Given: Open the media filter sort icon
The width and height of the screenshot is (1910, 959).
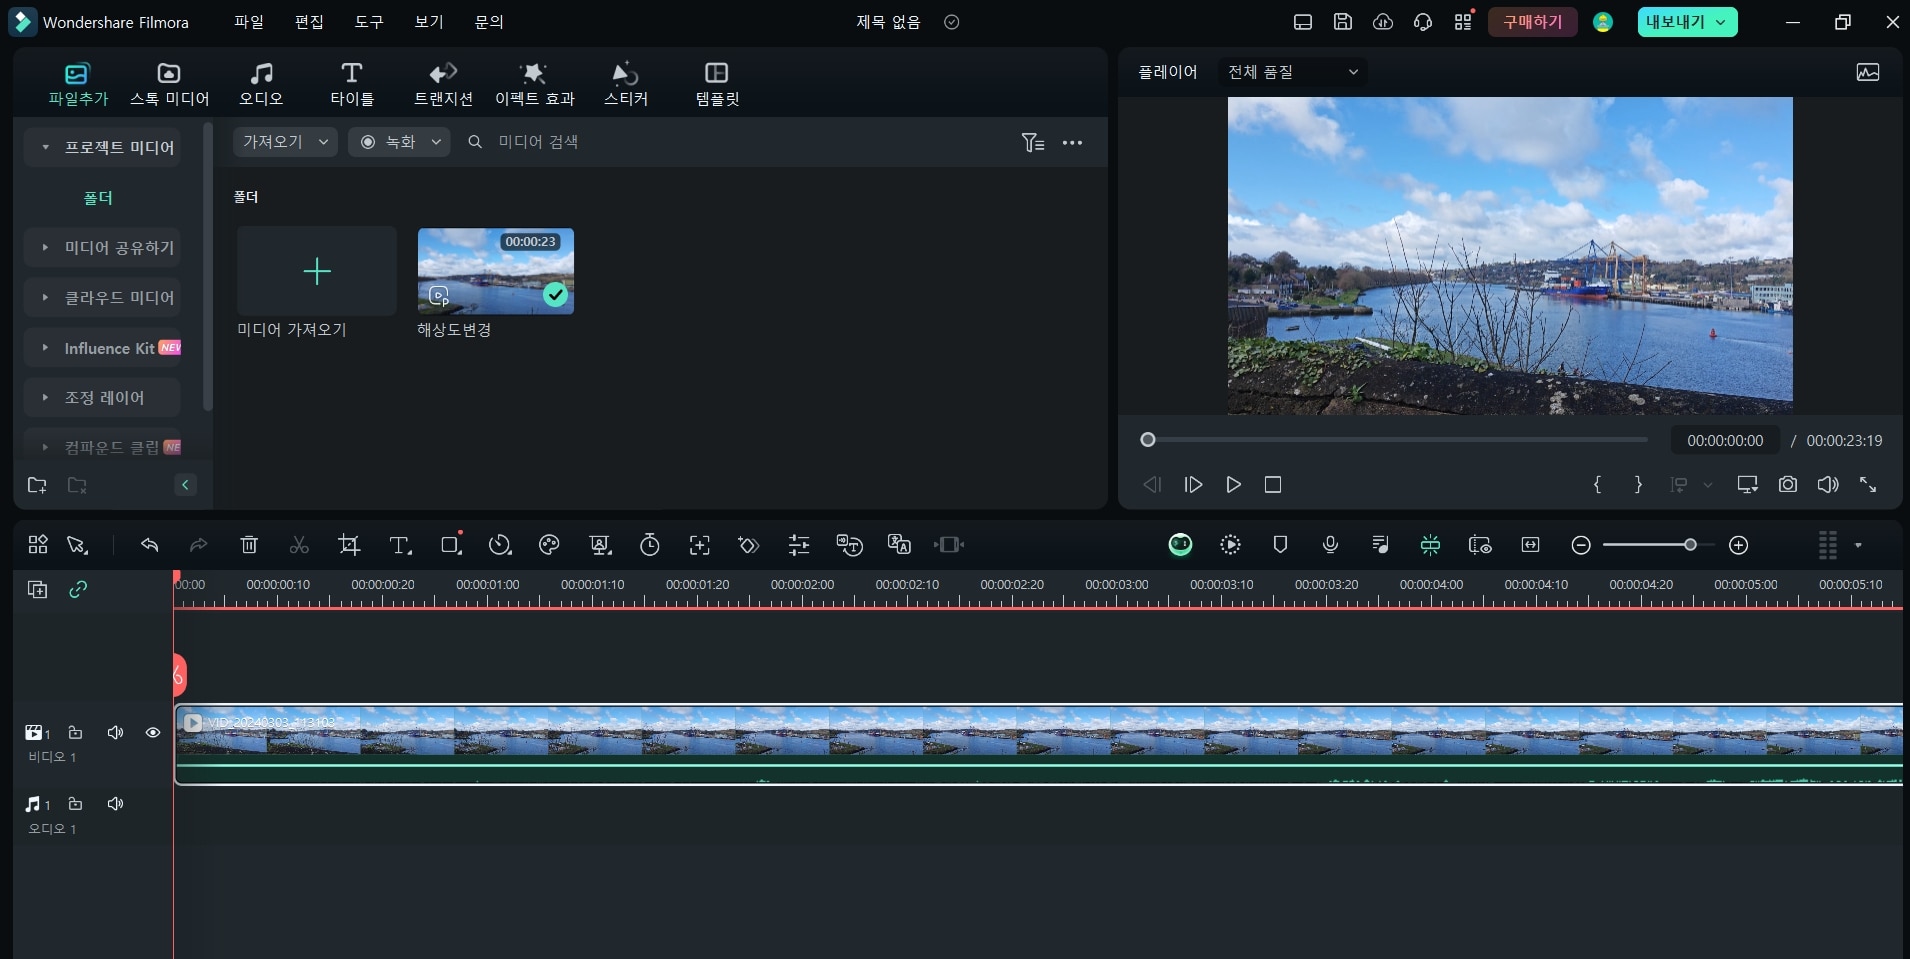Looking at the screenshot, I should coord(1033,143).
